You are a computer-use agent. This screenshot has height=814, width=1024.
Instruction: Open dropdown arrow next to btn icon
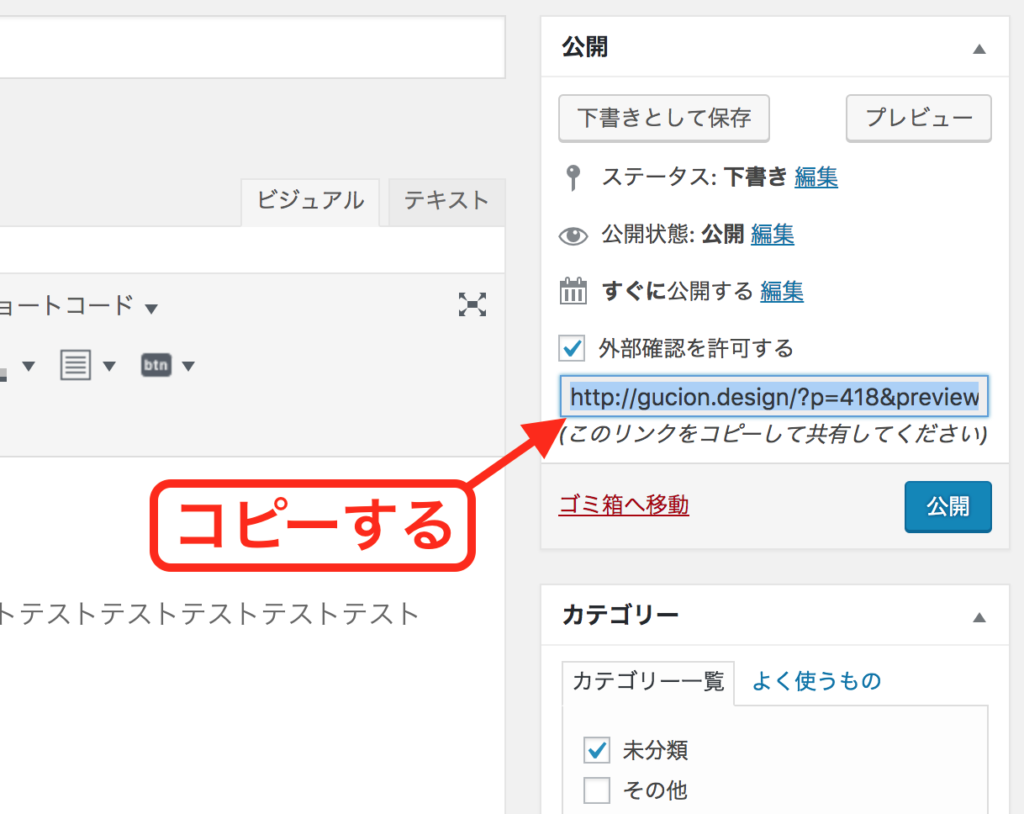click(x=187, y=367)
